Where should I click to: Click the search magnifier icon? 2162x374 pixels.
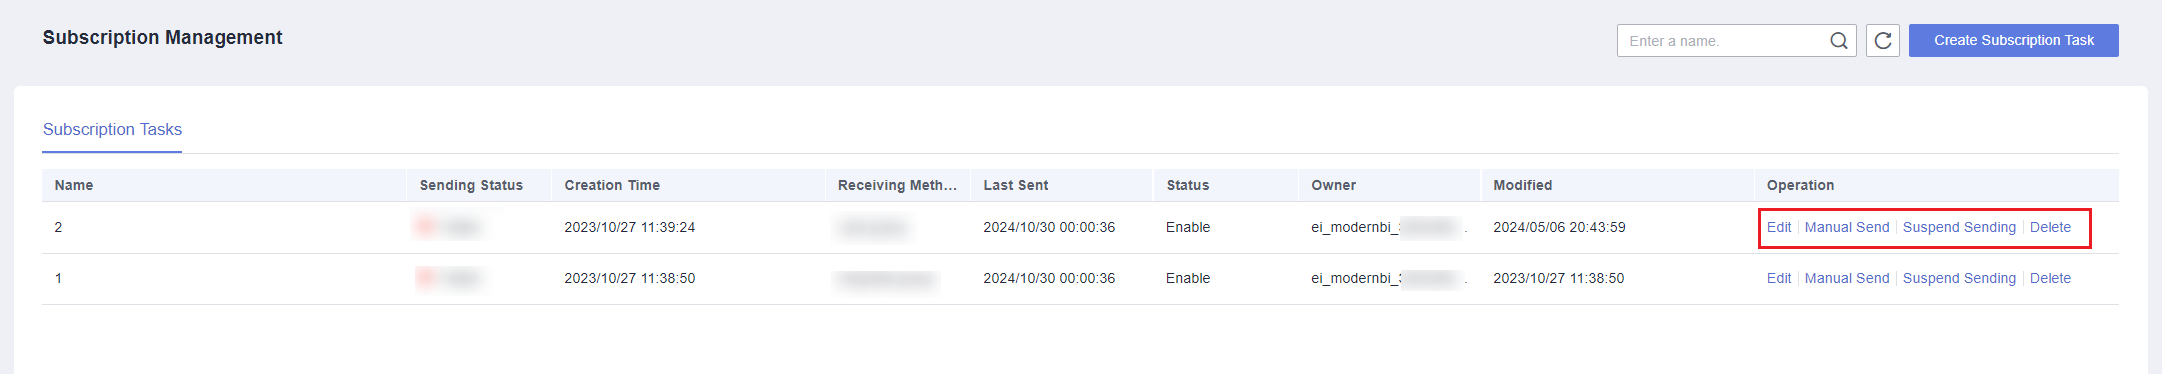[x=1838, y=41]
